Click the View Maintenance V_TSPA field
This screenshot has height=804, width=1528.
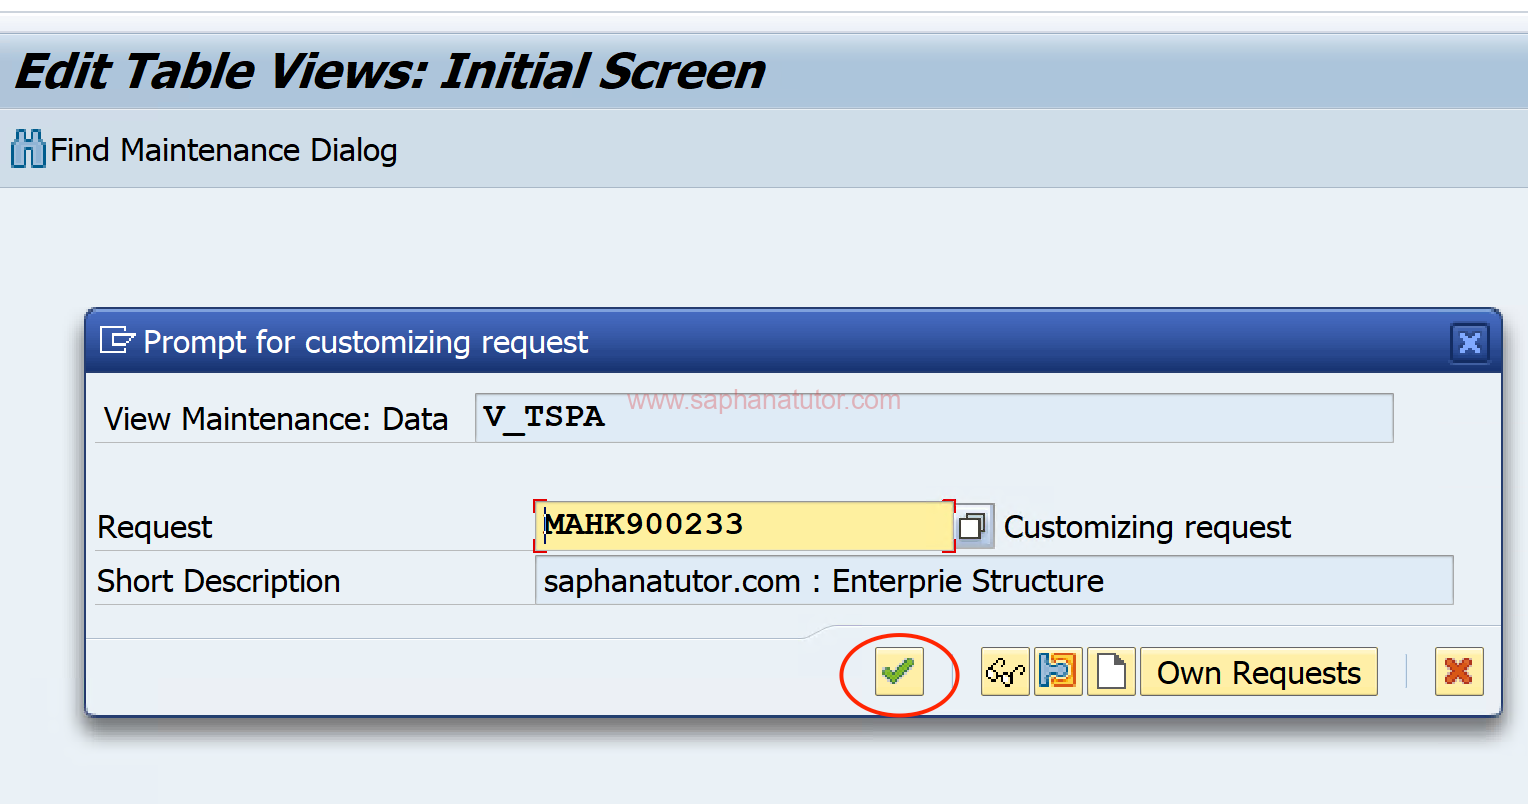point(934,418)
